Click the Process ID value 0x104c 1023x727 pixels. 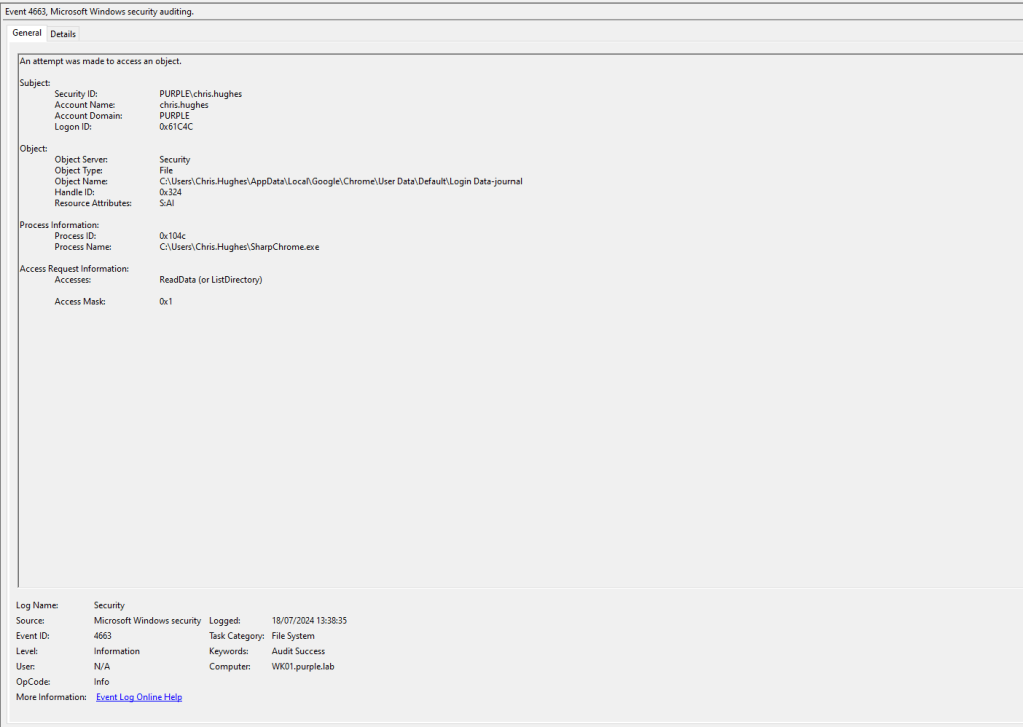coord(172,236)
